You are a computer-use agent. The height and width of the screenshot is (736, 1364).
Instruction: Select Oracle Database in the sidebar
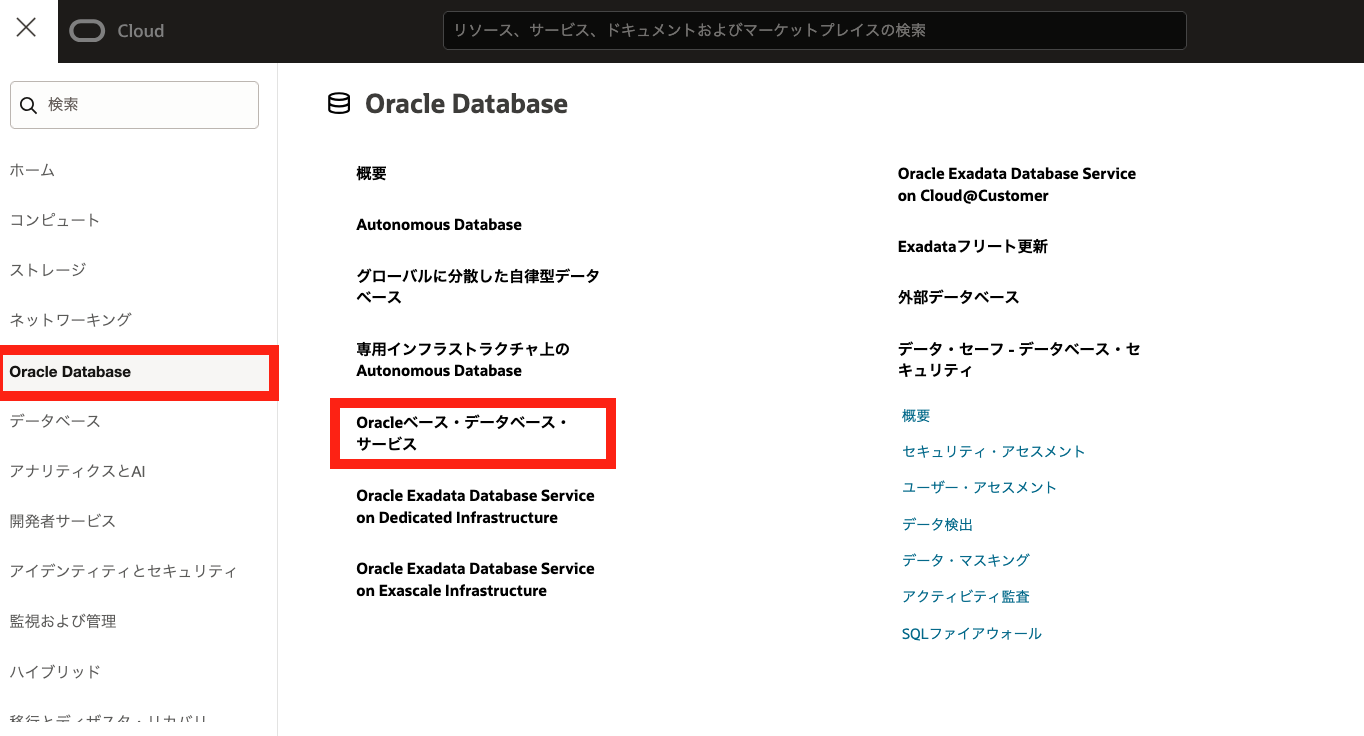coord(70,372)
